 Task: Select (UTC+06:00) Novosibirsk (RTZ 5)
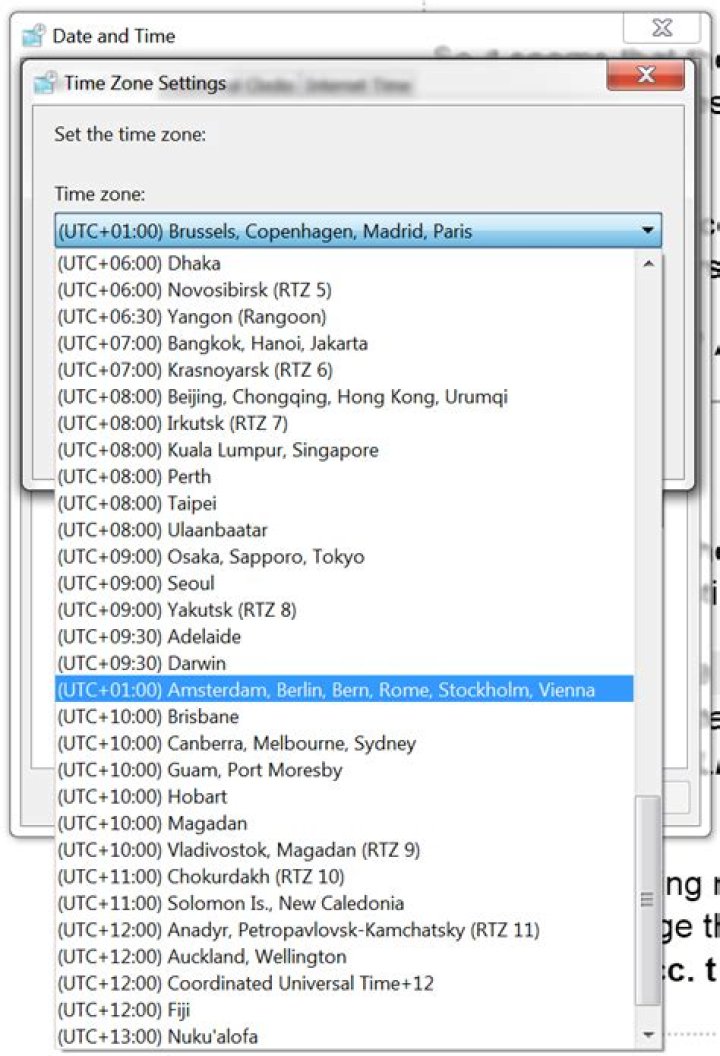pyautogui.click(x=344, y=290)
